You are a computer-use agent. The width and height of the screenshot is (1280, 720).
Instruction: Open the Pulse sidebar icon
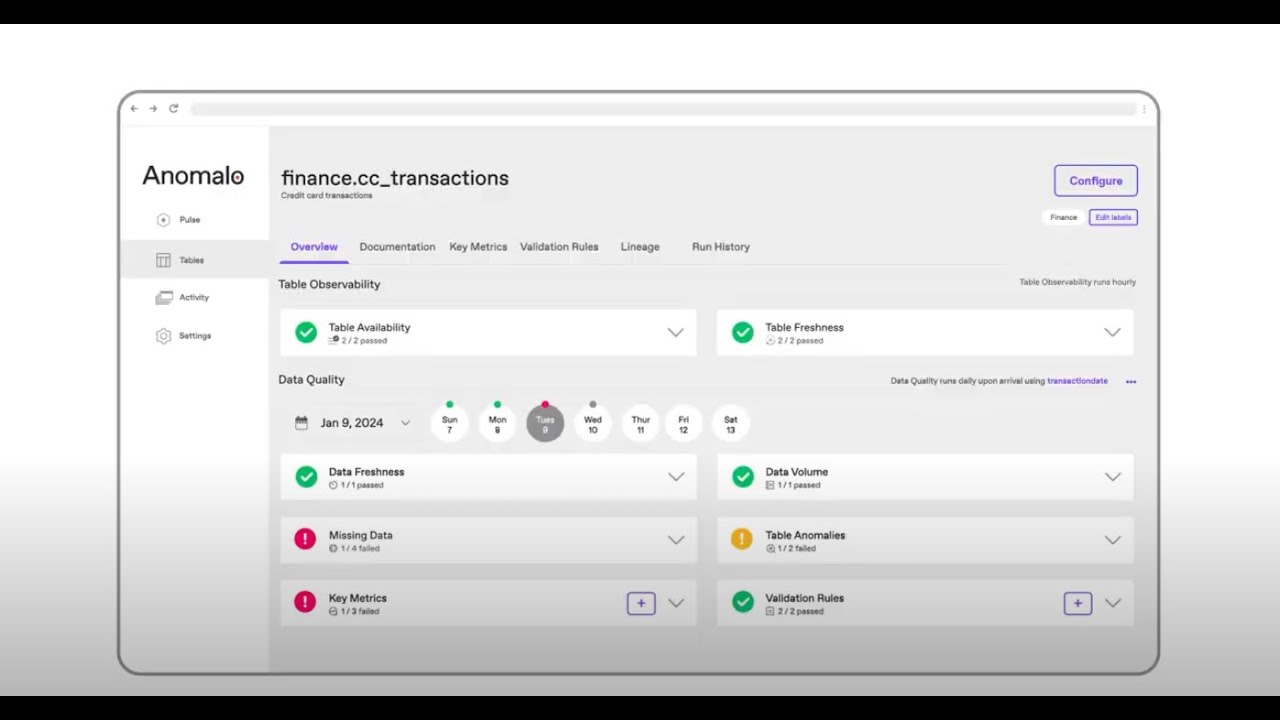163,220
